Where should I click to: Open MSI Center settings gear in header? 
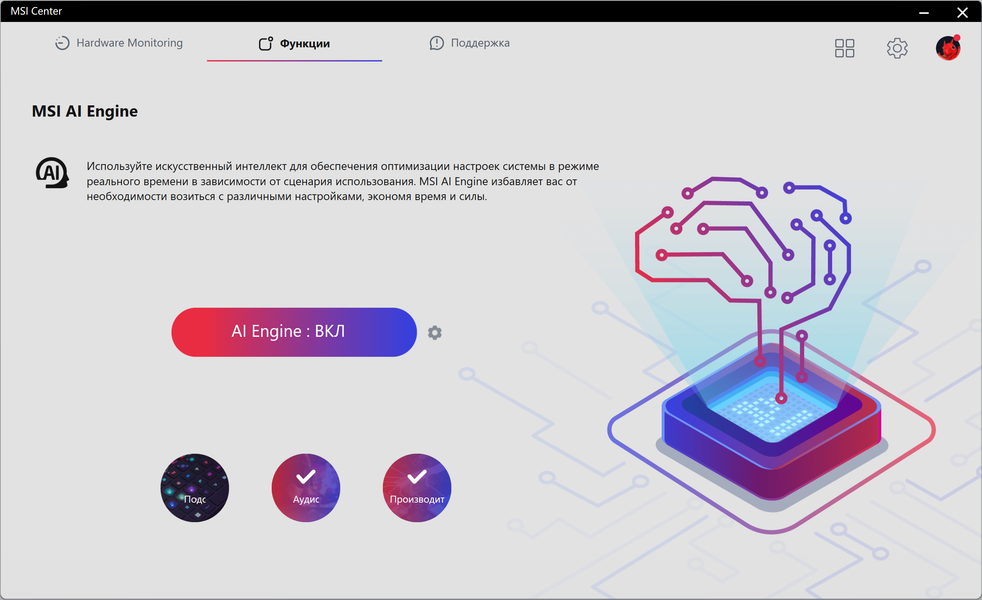point(897,48)
